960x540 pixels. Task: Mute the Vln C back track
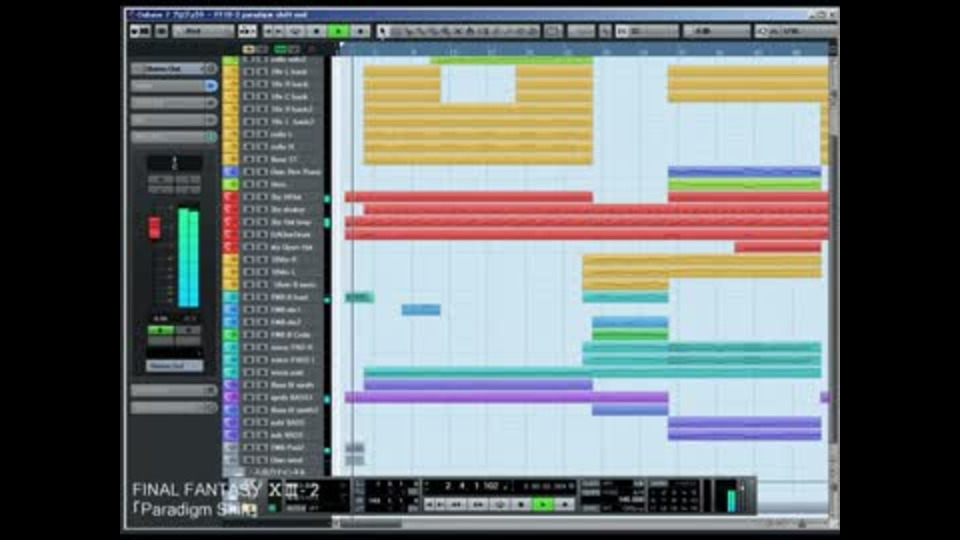pos(249,97)
